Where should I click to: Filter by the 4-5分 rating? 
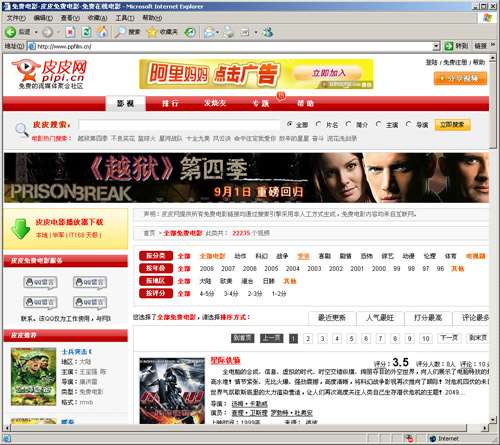pos(207,294)
